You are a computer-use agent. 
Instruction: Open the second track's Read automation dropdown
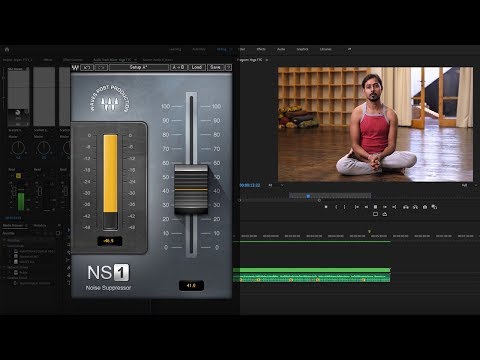tap(44, 169)
